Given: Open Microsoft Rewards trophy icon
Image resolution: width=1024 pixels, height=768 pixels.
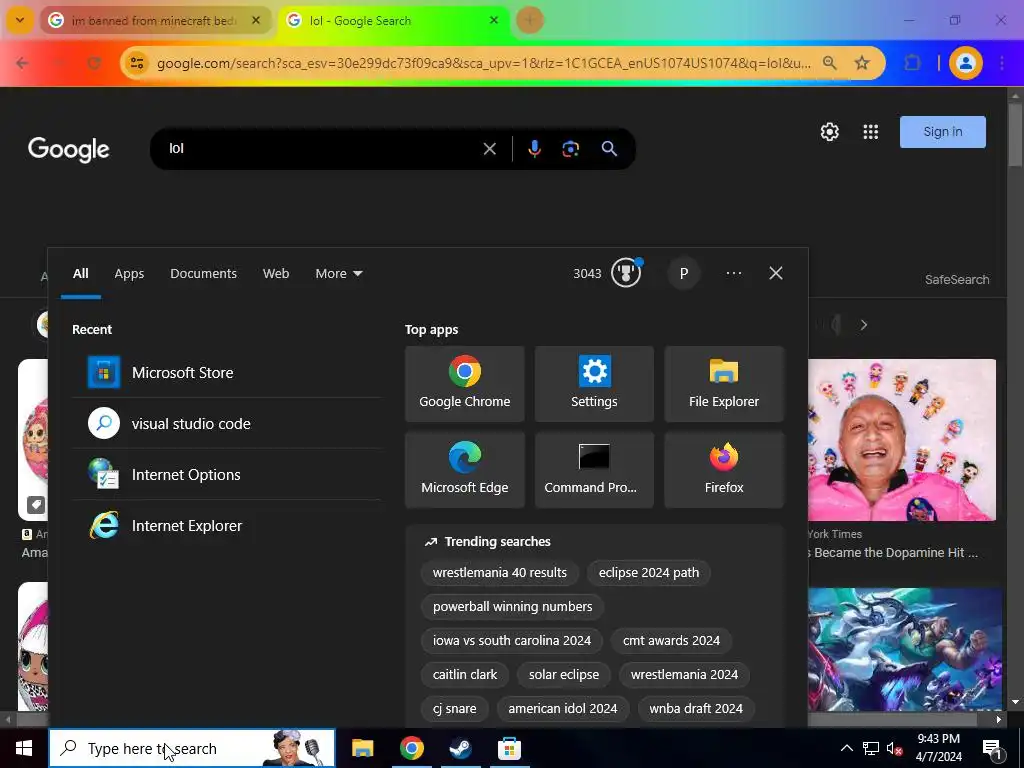Looking at the screenshot, I should (x=626, y=273).
